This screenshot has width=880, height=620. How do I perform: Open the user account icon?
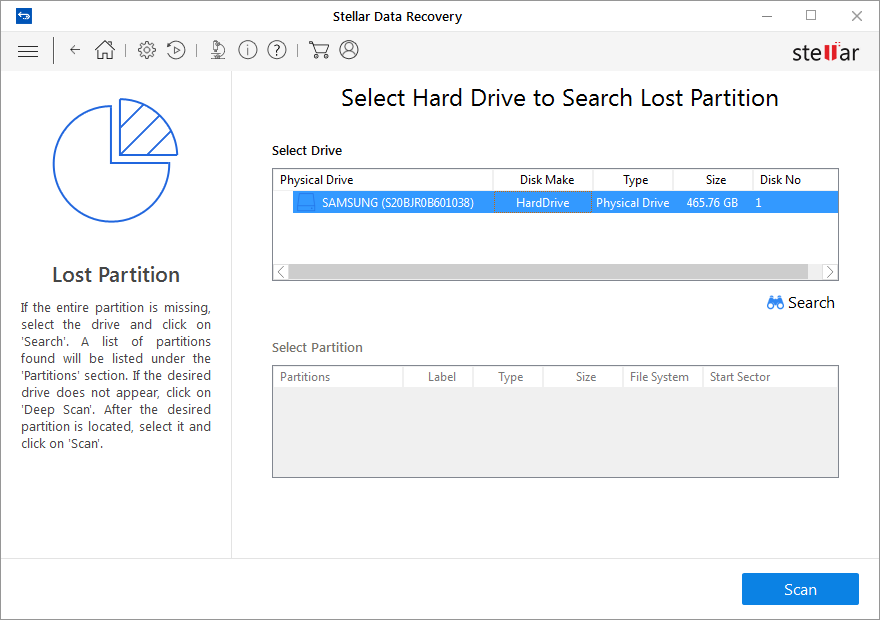(x=349, y=50)
